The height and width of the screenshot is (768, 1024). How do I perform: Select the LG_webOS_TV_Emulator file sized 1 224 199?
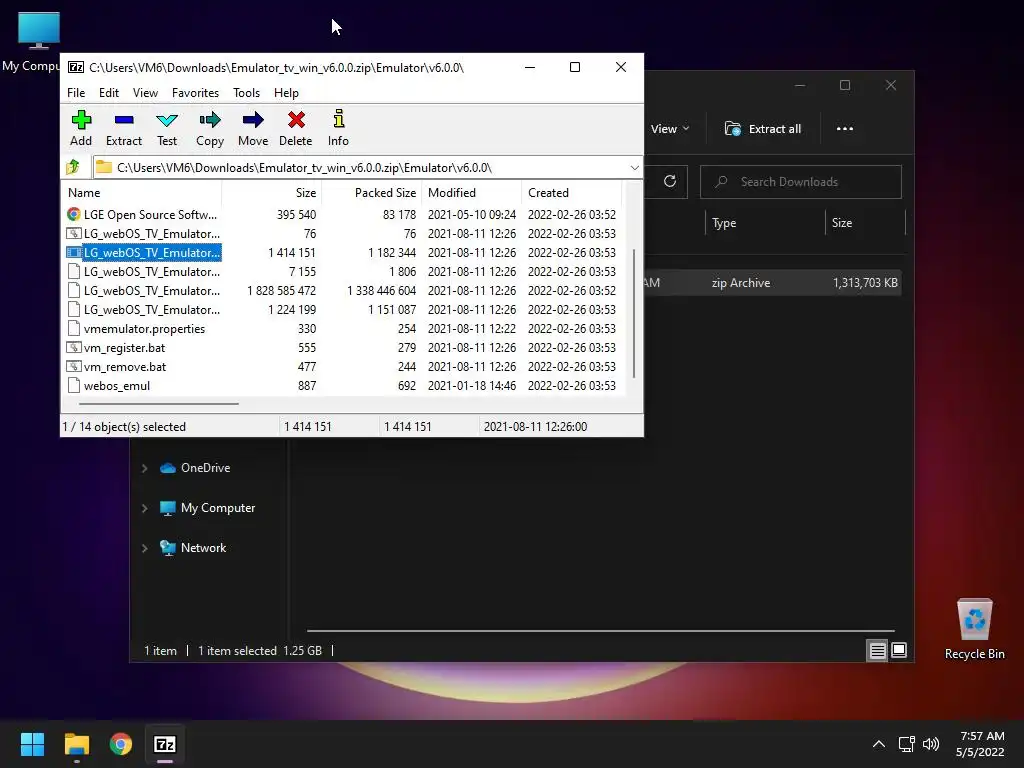152,310
